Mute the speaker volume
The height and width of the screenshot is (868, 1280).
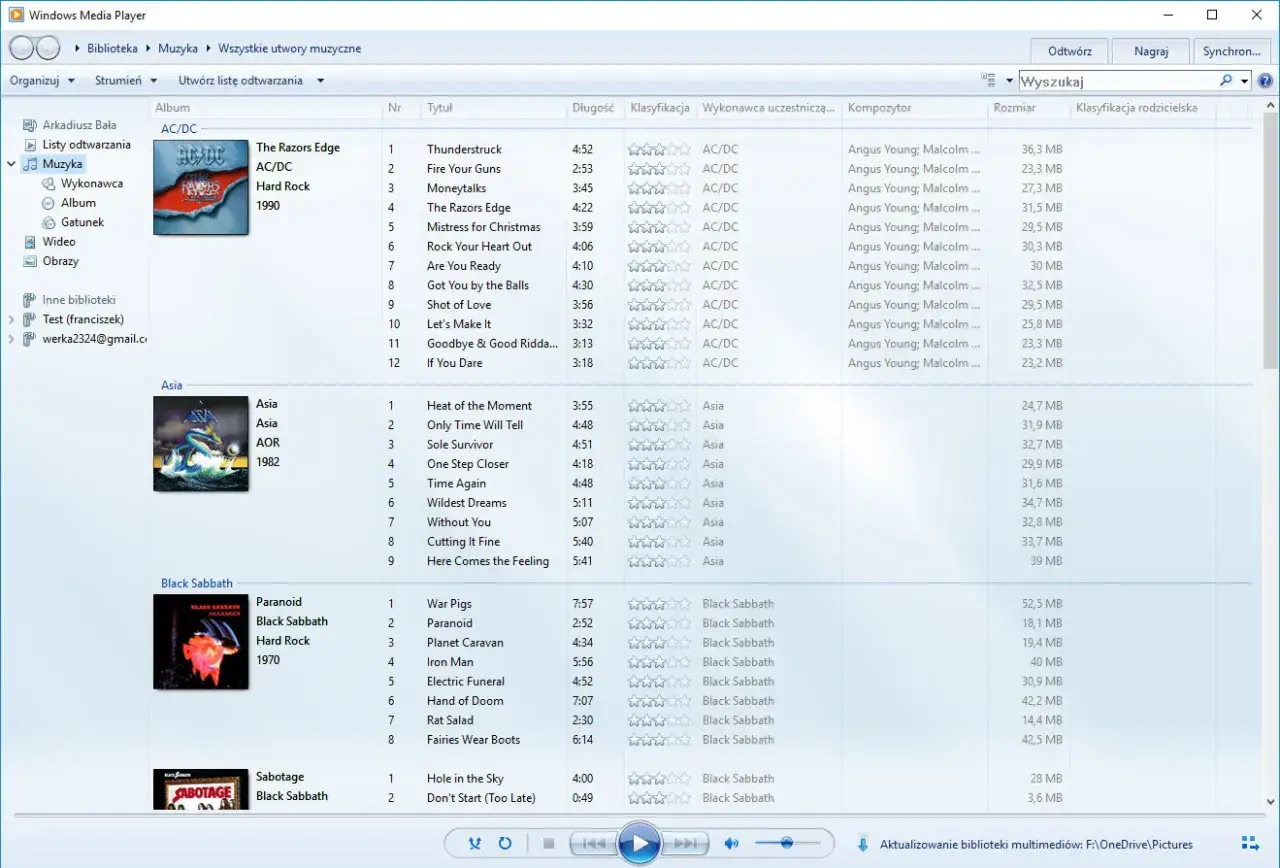pos(731,843)
